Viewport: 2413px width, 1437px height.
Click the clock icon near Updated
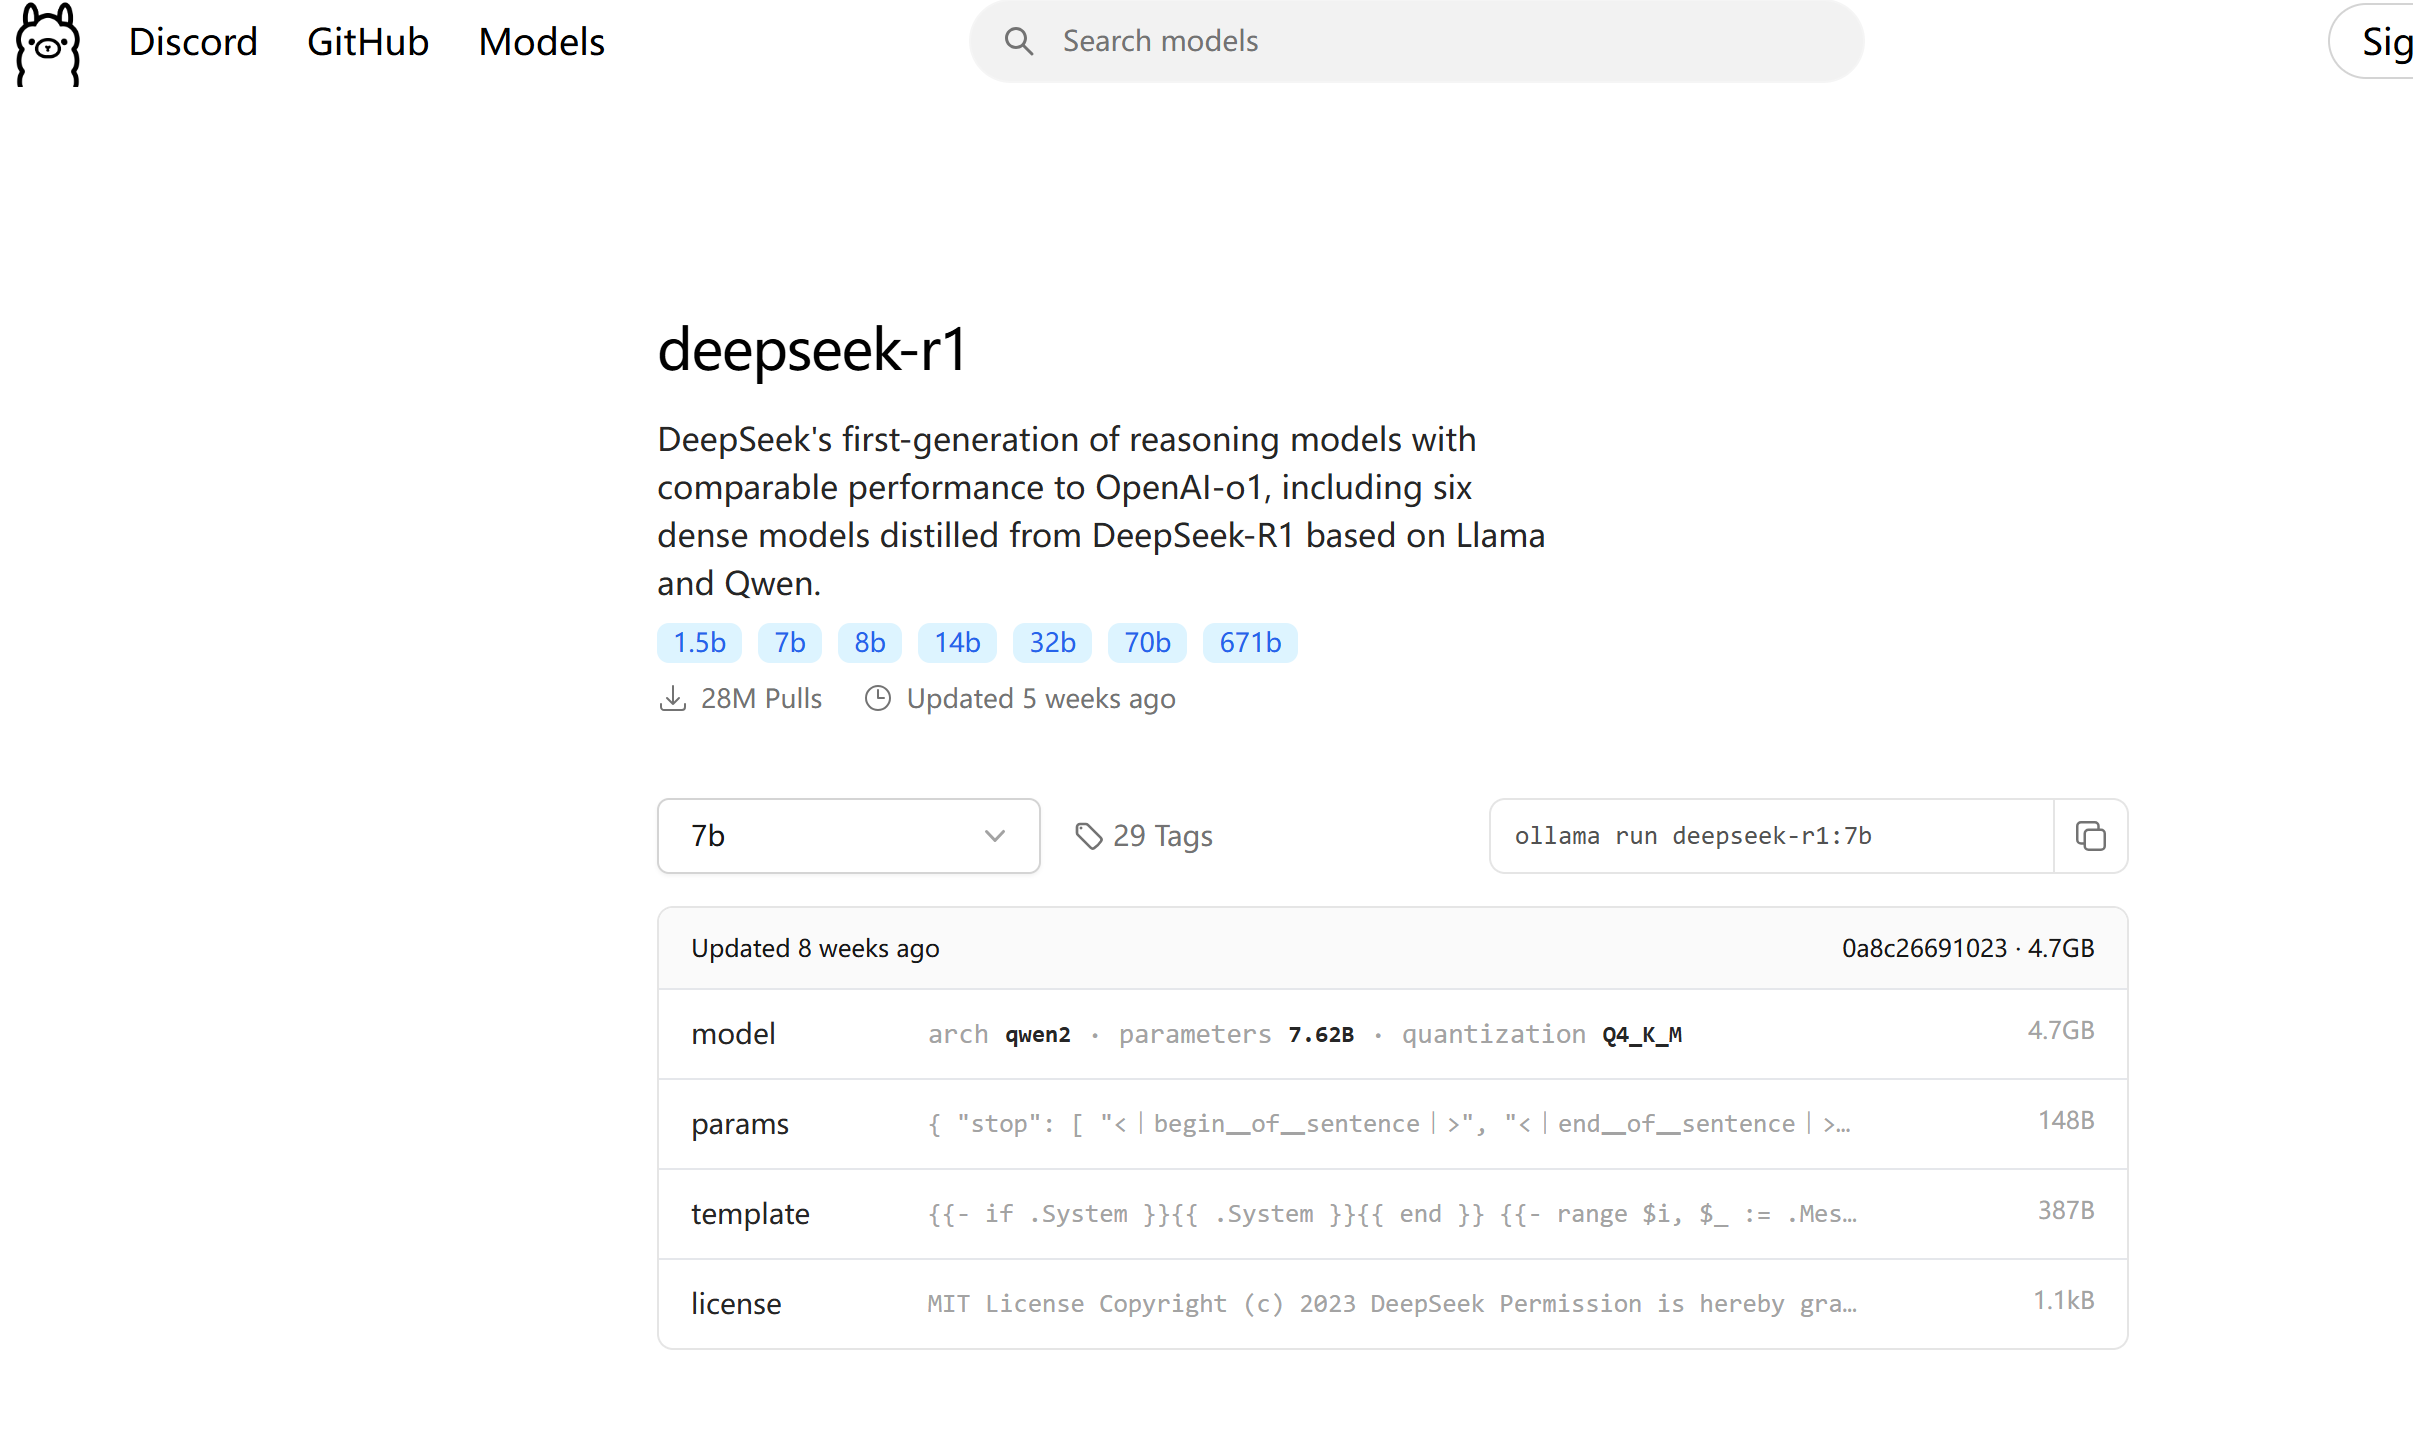point(878,699)
